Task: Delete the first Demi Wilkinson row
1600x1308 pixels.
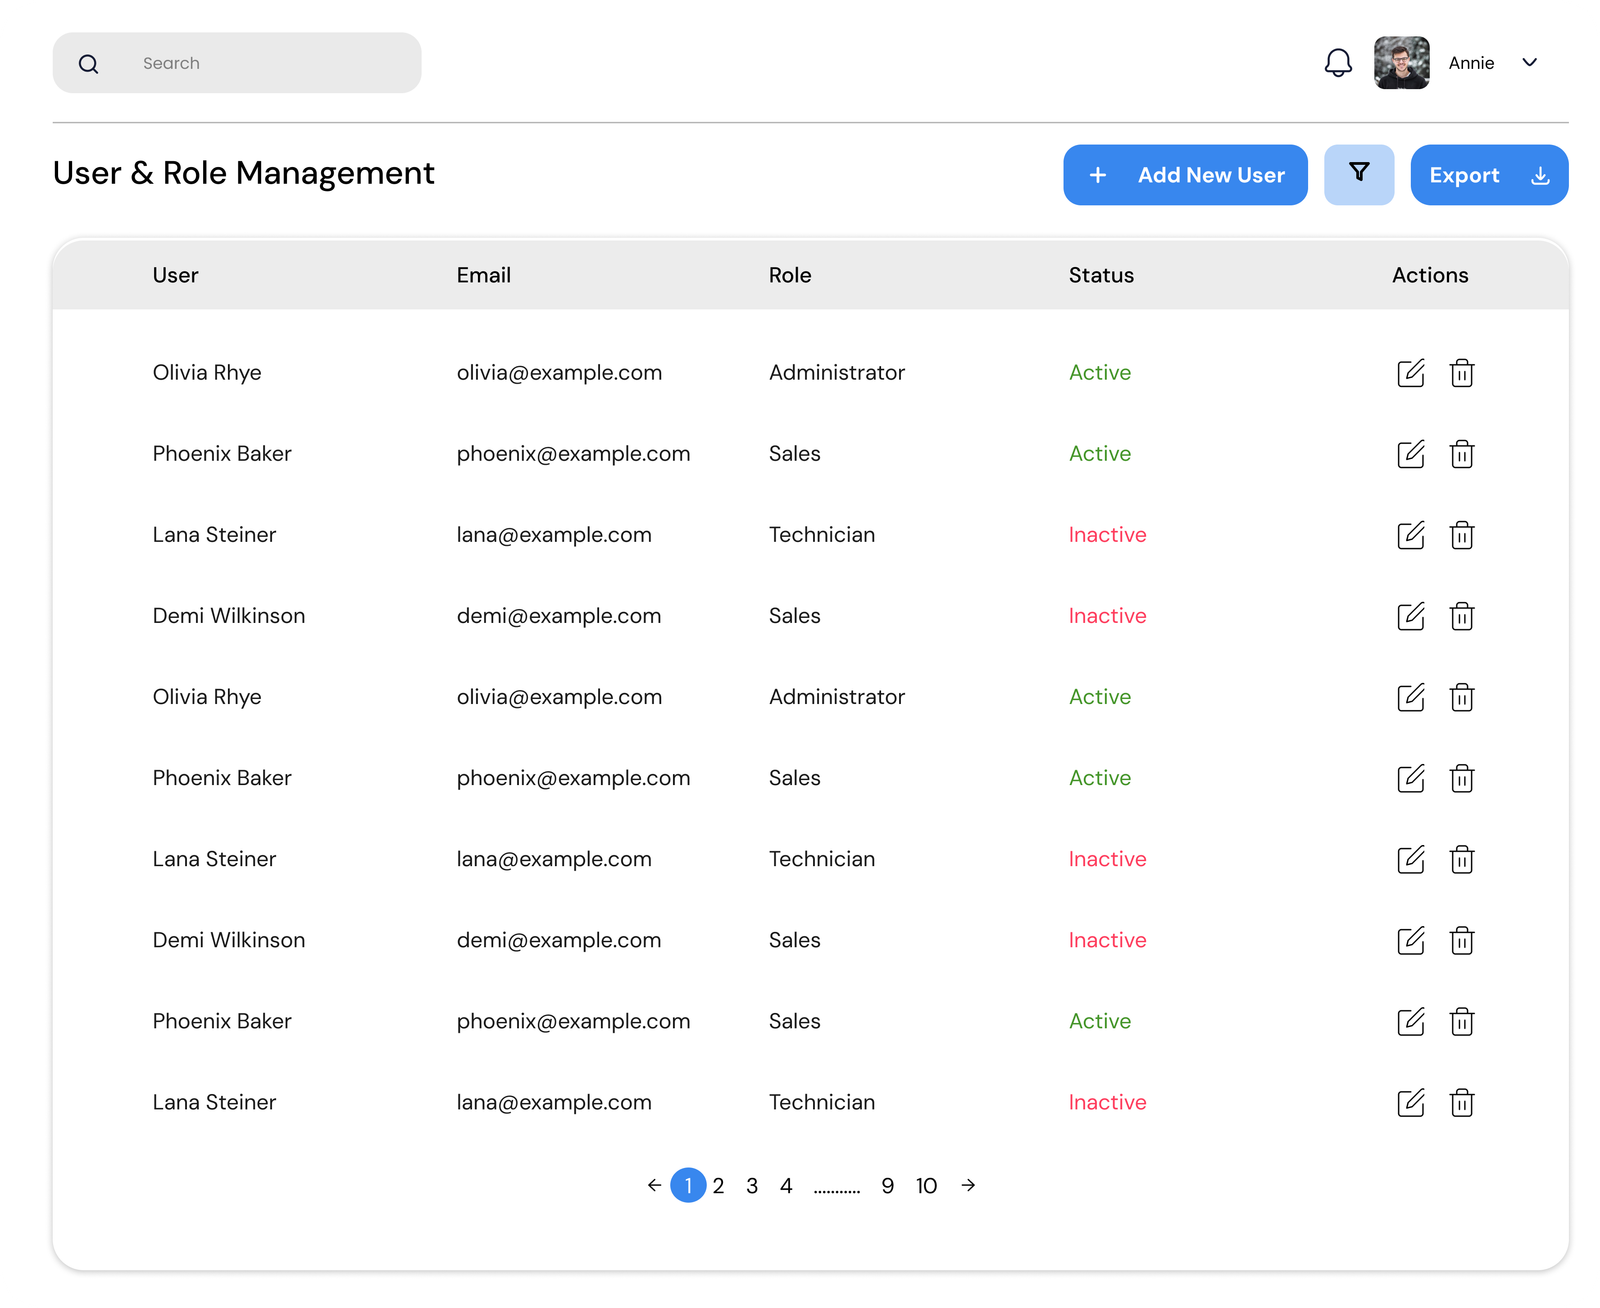Action: (1462, 616)
